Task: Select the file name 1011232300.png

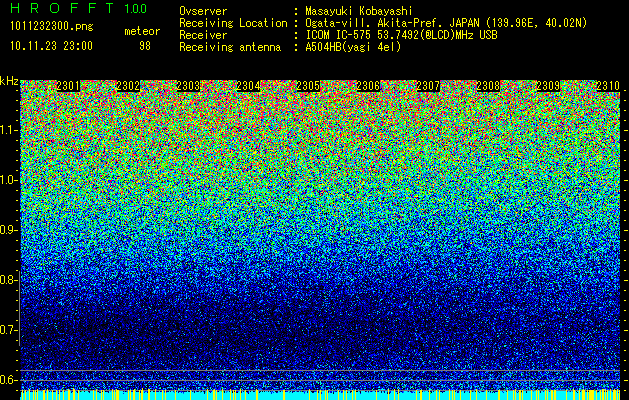Action: (52, 26)
